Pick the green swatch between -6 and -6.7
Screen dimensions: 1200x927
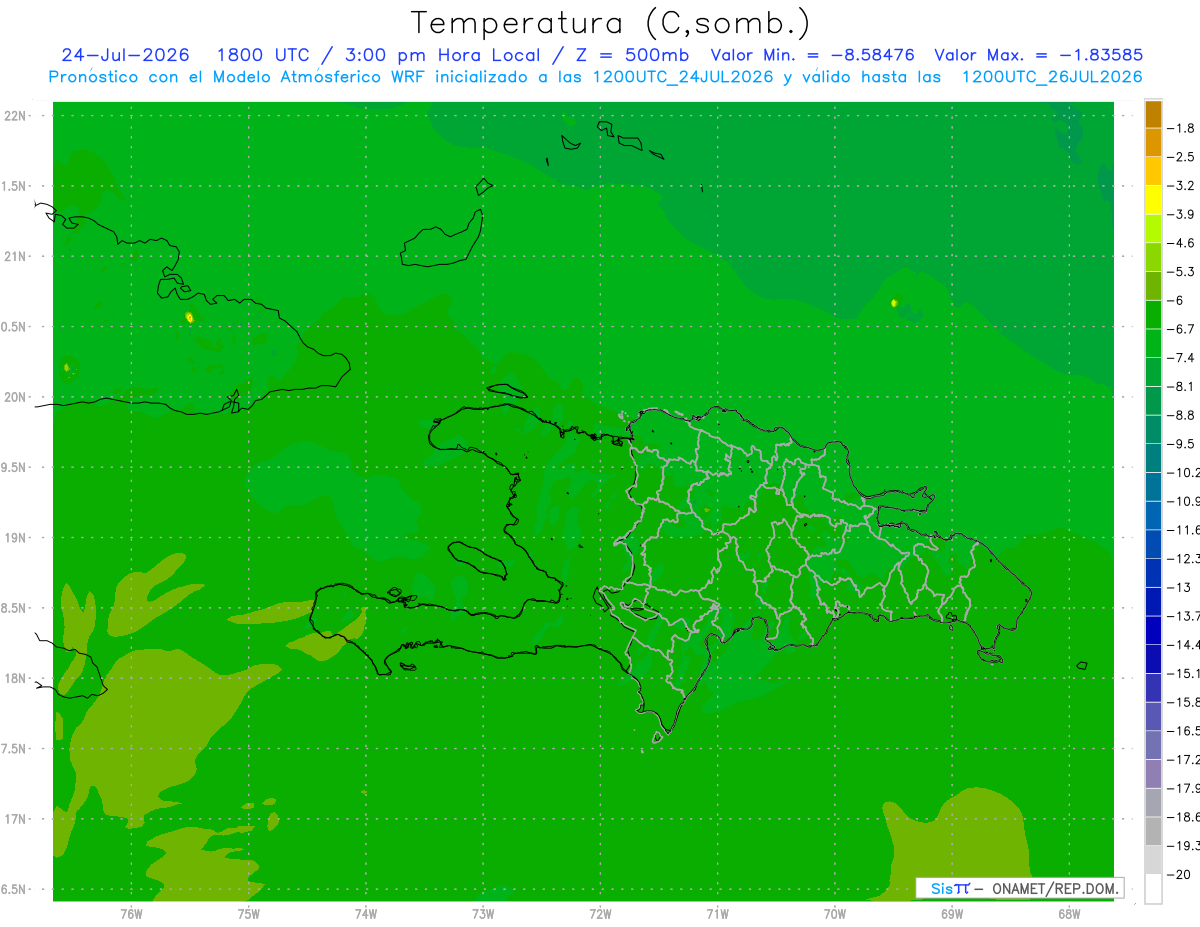coord(1153,315)
